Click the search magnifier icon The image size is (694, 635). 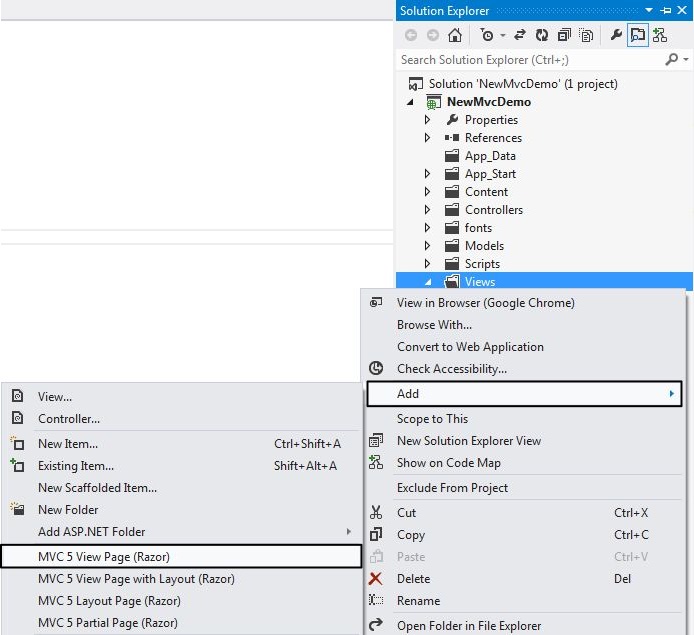[671, 59]
